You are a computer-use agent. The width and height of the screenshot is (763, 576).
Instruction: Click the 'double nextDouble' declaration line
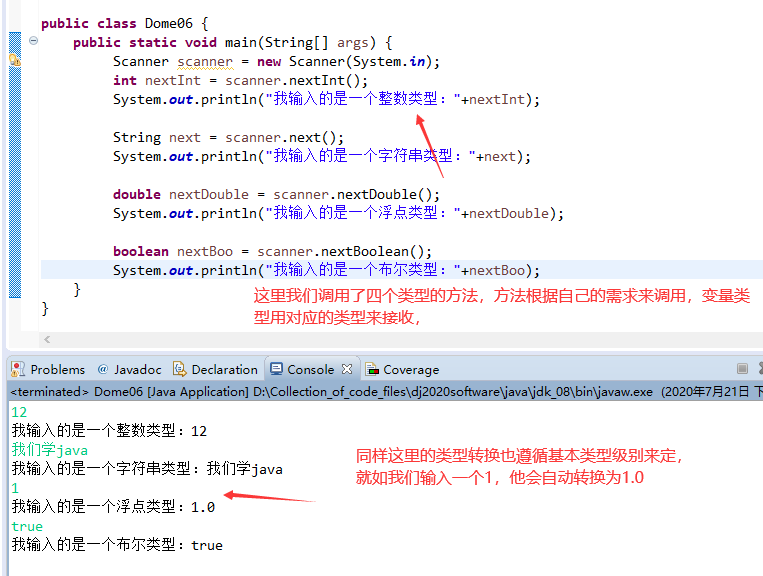tap(276, 194)
